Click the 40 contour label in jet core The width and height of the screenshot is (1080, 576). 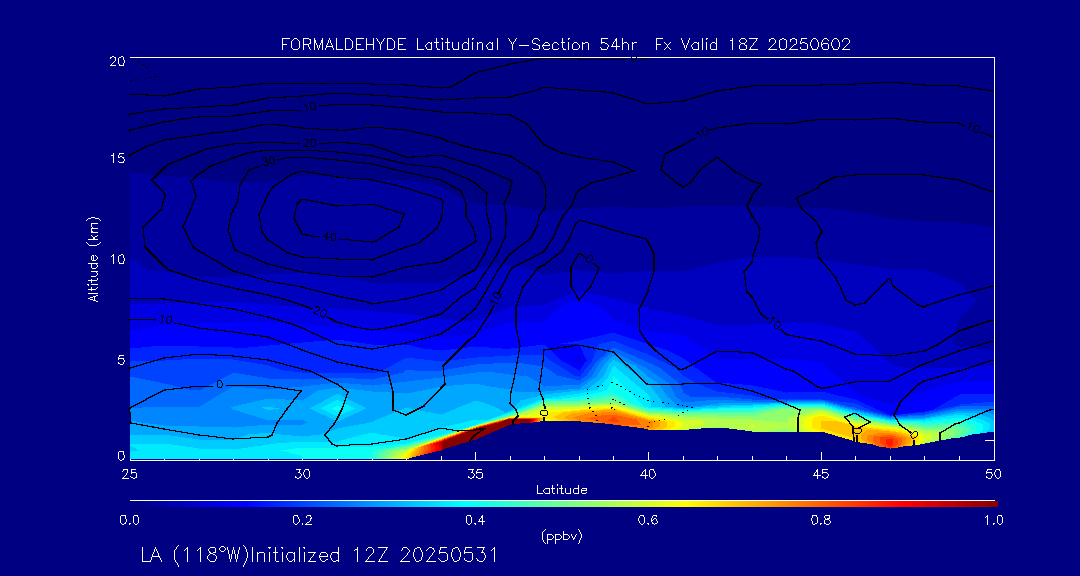[x=329, y=237]
